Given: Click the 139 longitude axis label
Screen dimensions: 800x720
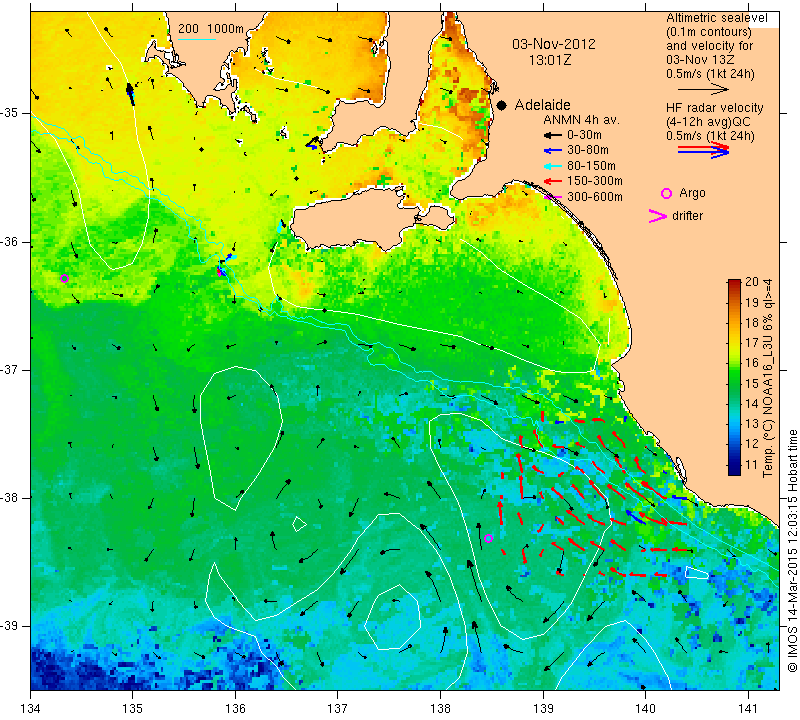Looking at the screenshot, I should (543, 709).
